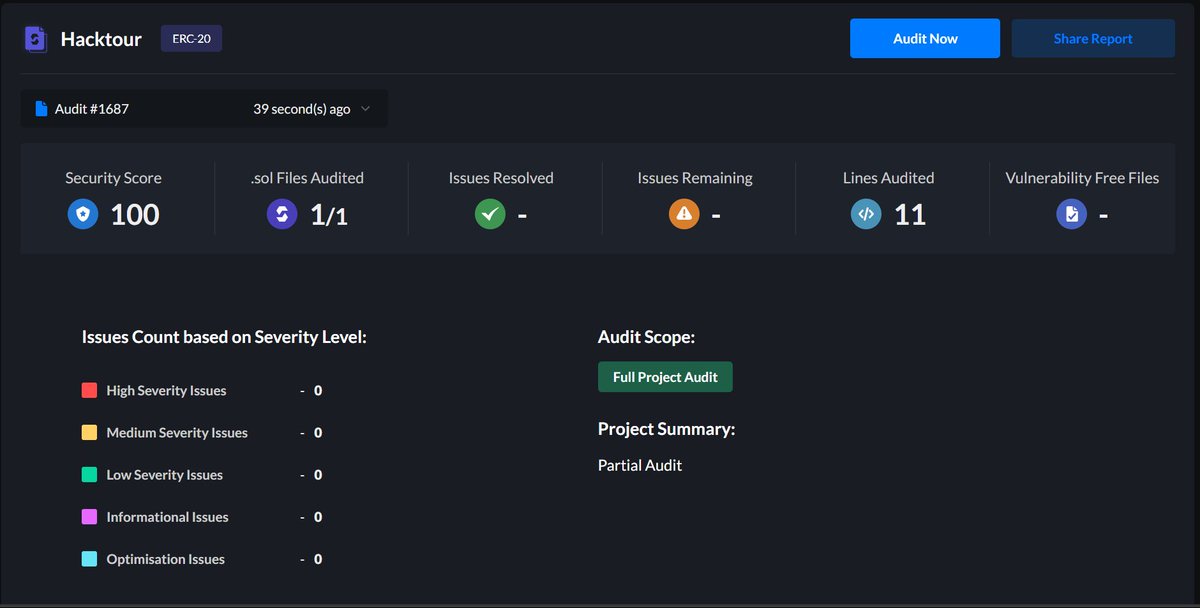Viewport: 1200px width, 608px height.
Task: Click the Partial Audit summary text
Action: pyautogui.click(x=640, y=465)
